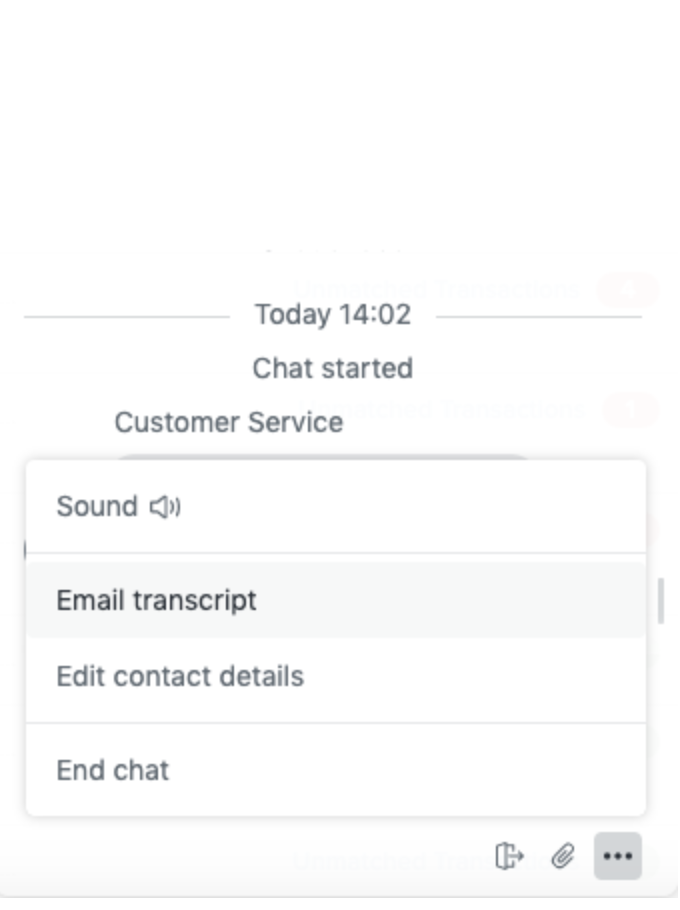Close the menu via three-dots button

click(x=618, y=856)
